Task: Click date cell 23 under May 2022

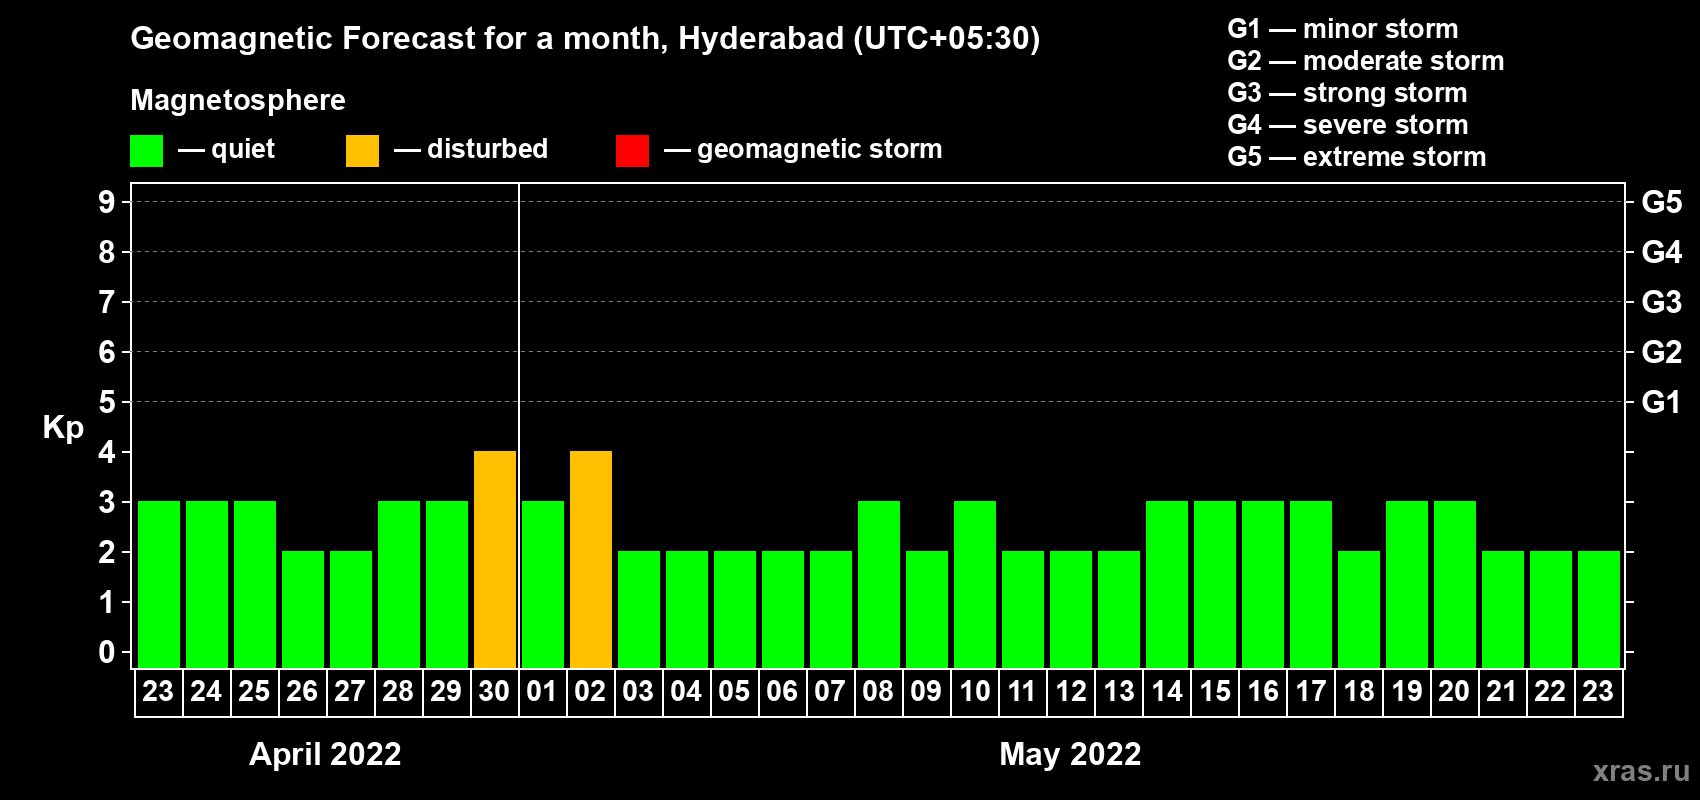Action: click(x=1598, y=692)
